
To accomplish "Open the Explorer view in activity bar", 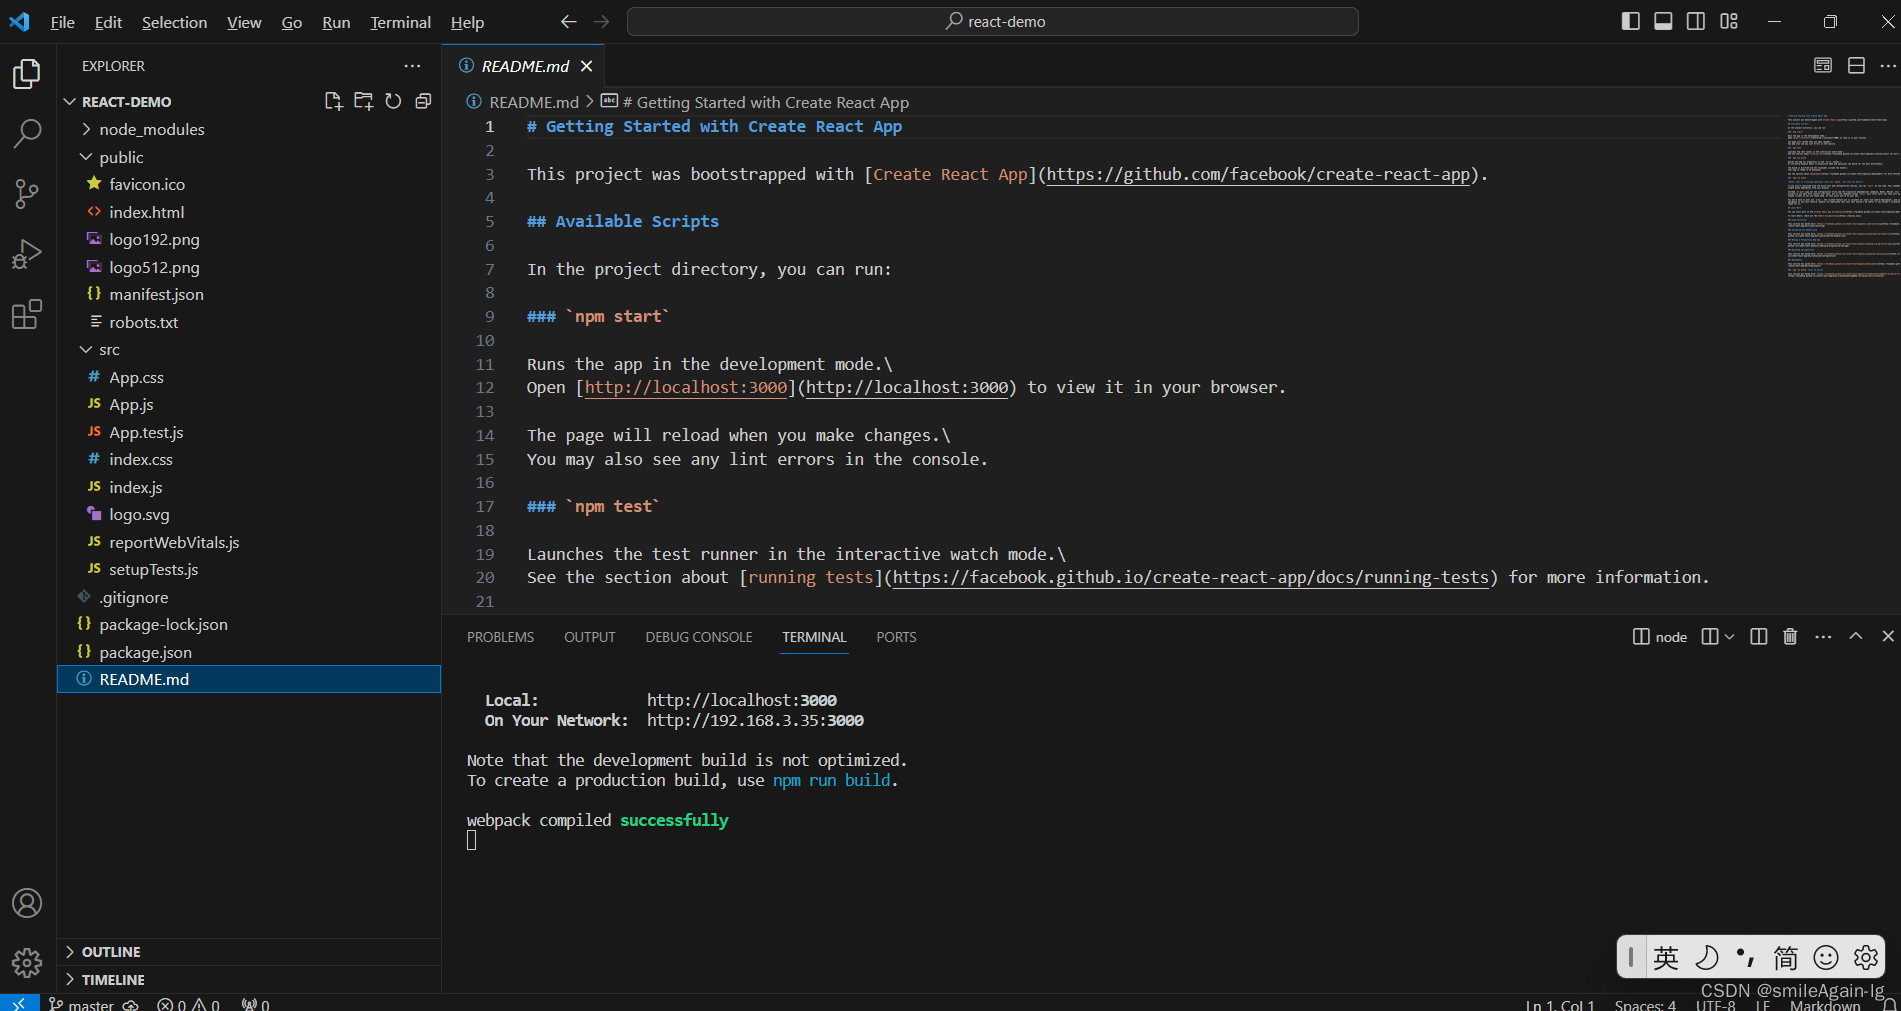I will [27, 74].
